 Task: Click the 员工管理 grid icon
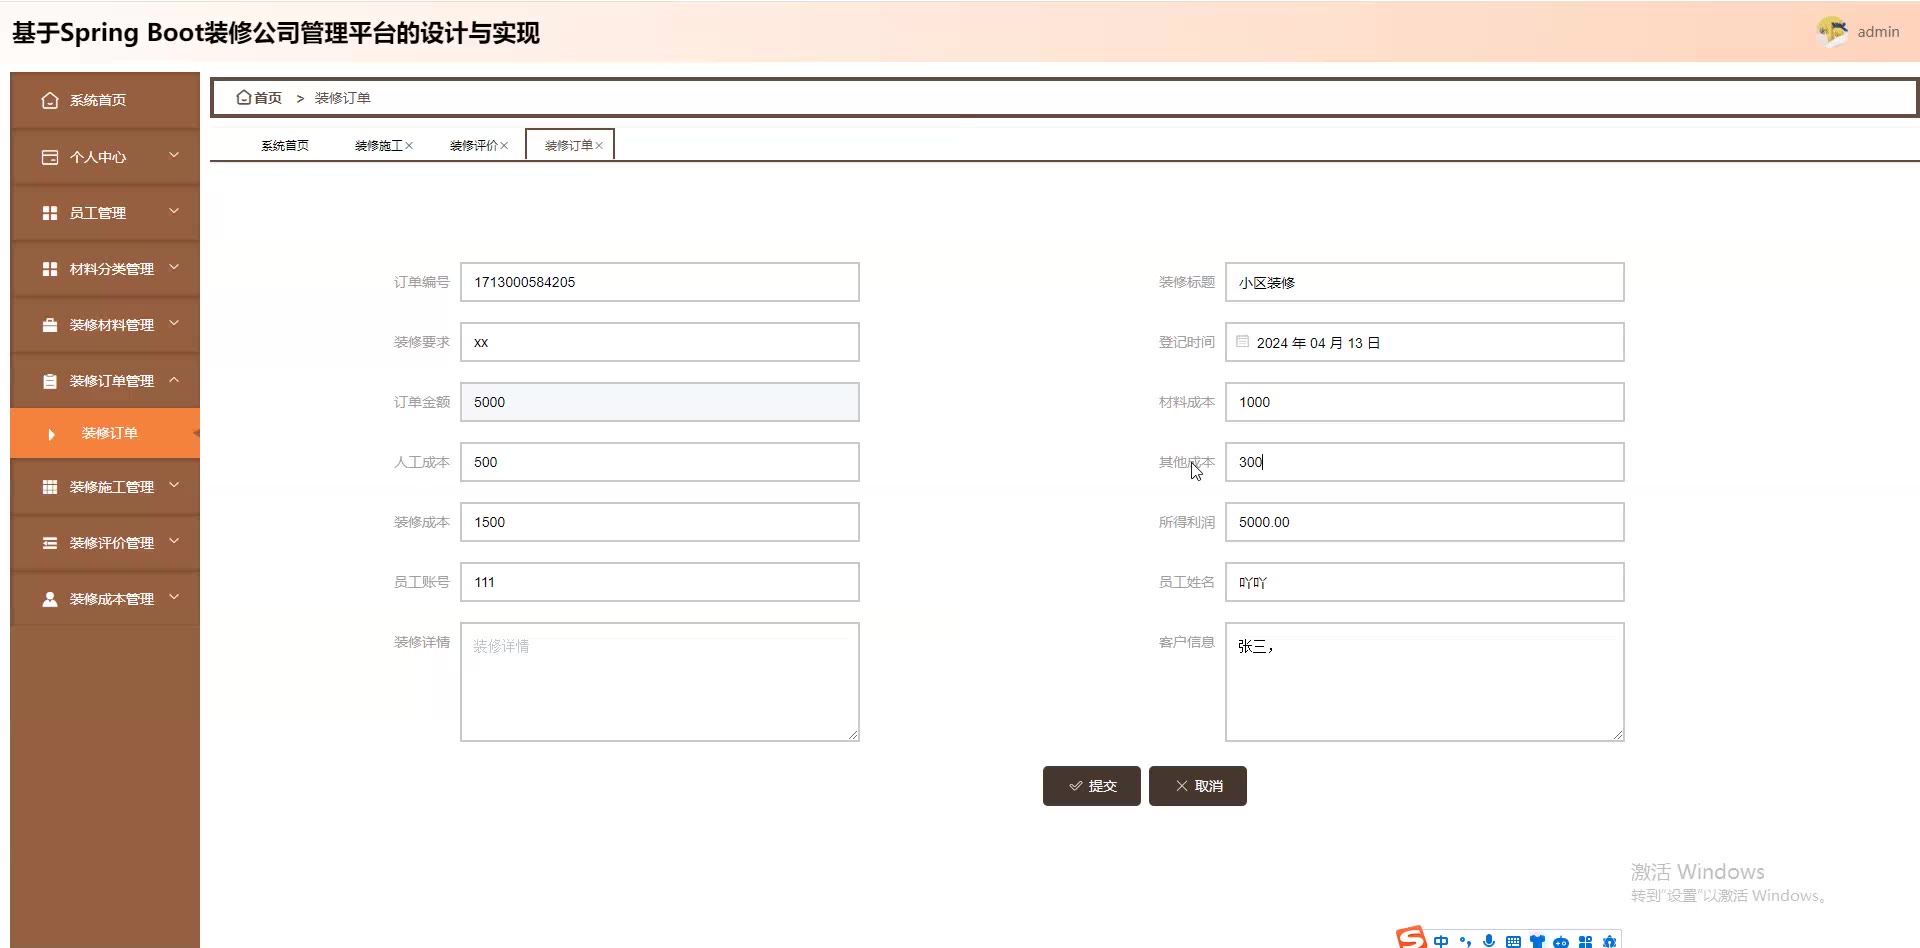pos(50,213)
